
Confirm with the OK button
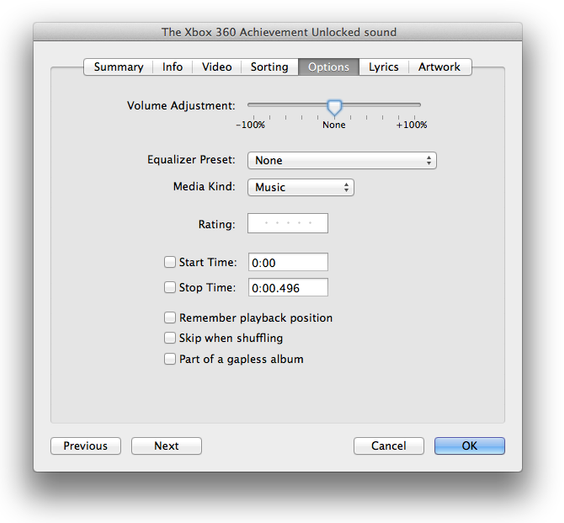pyautogui.click(x=470, y=446)
